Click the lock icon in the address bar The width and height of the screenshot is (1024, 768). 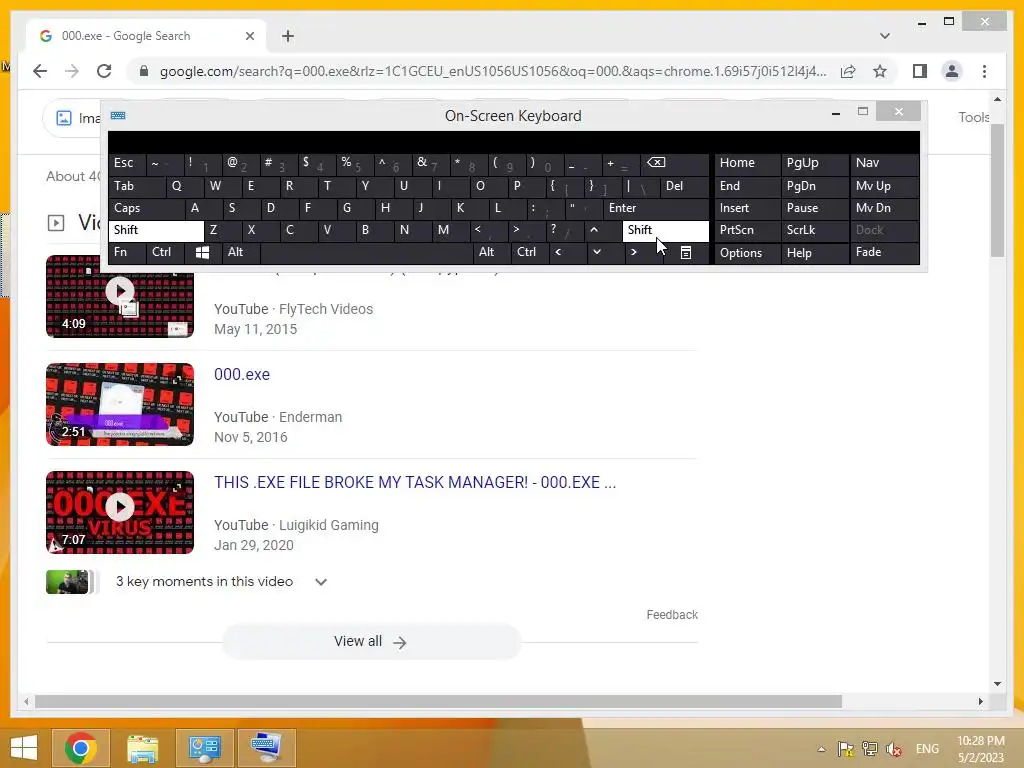coord(144,71)
